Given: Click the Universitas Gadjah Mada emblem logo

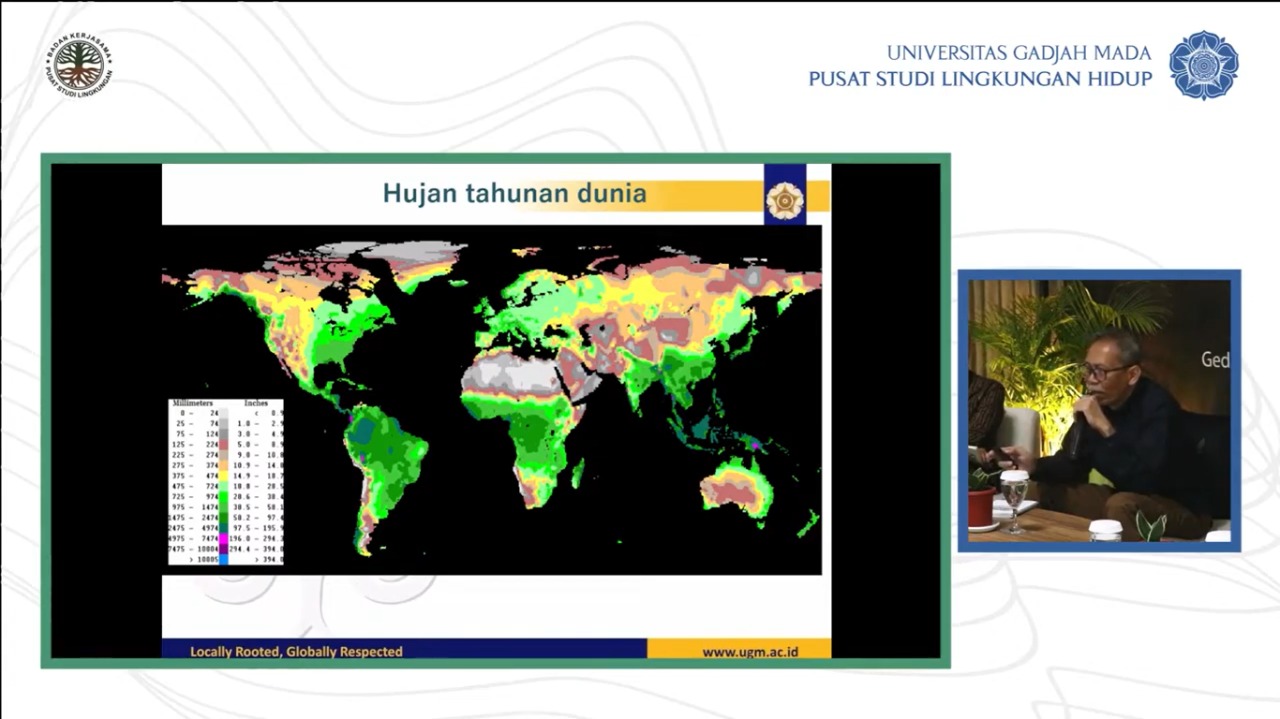Looking at the screenshot, I should click(1203, 65).
